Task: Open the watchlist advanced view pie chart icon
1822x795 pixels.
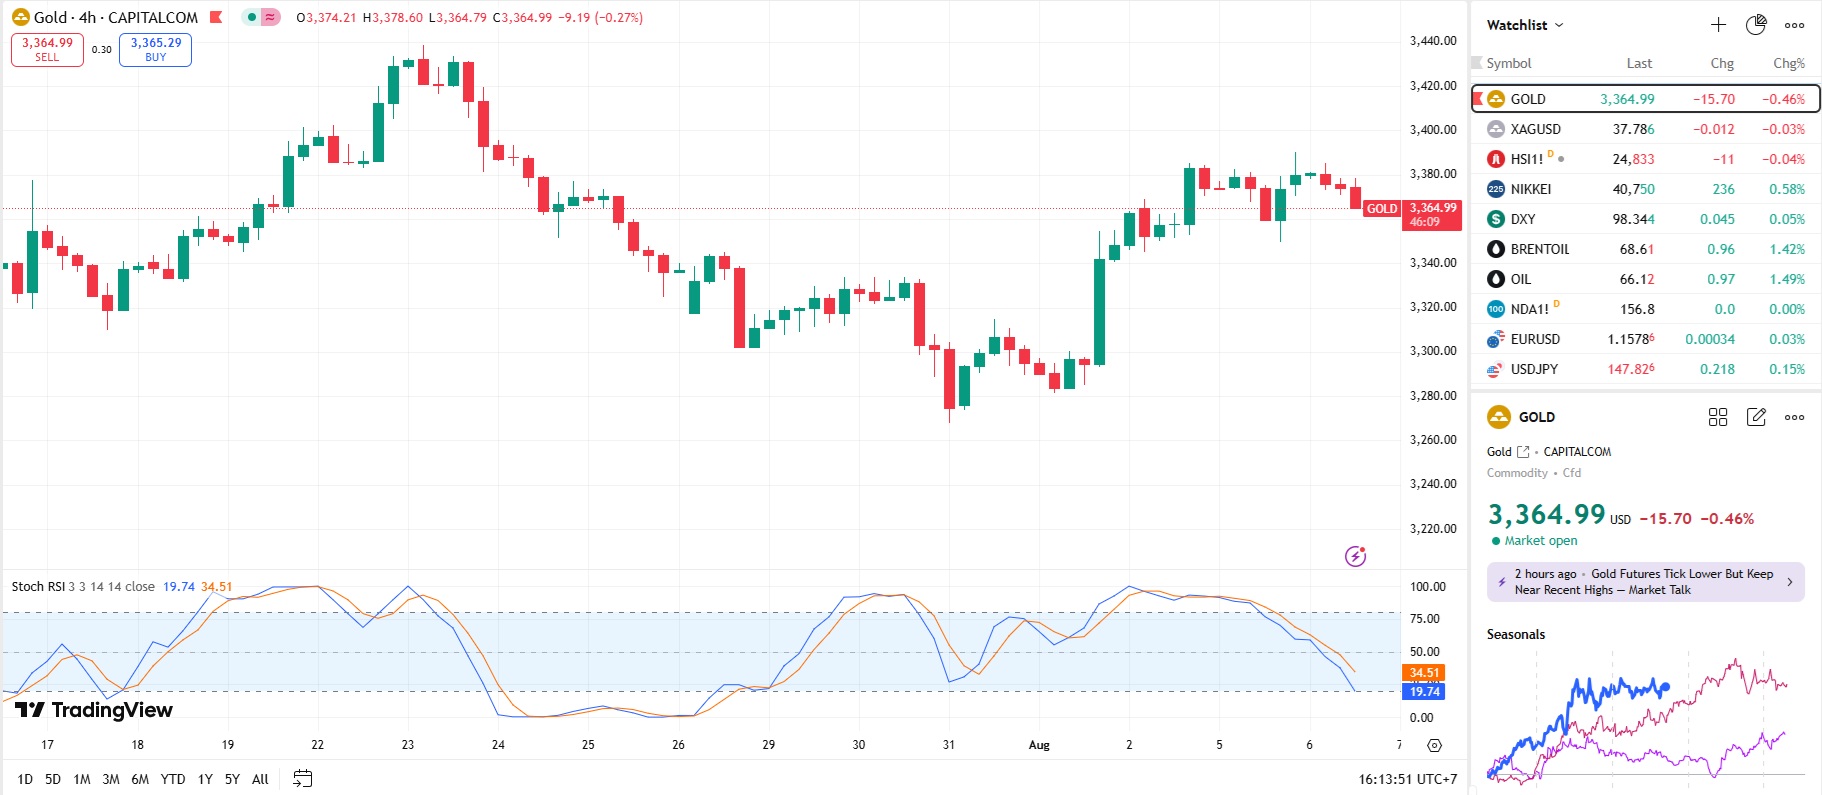Action: coord(1756,25)
